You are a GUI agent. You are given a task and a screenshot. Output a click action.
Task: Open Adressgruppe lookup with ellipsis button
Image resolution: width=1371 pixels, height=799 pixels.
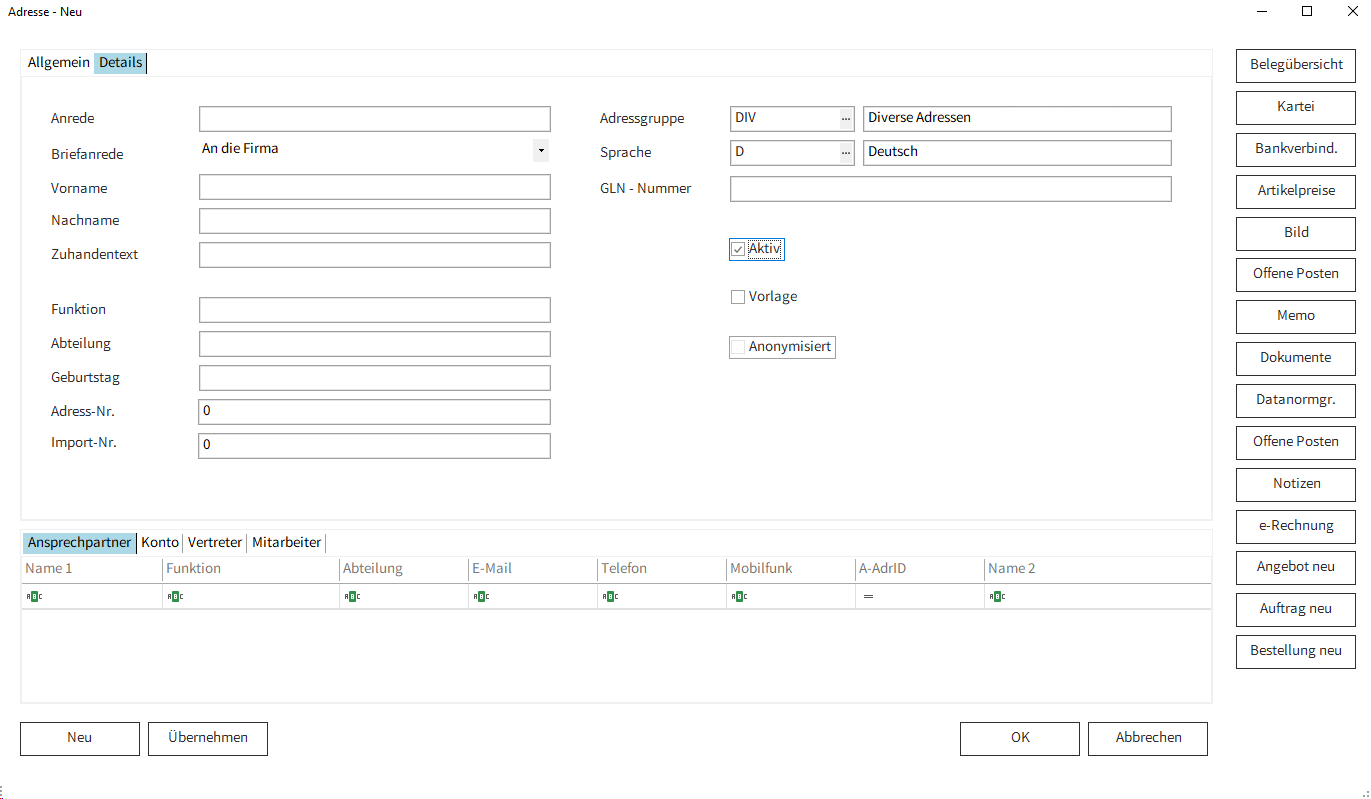coord(845,119)
